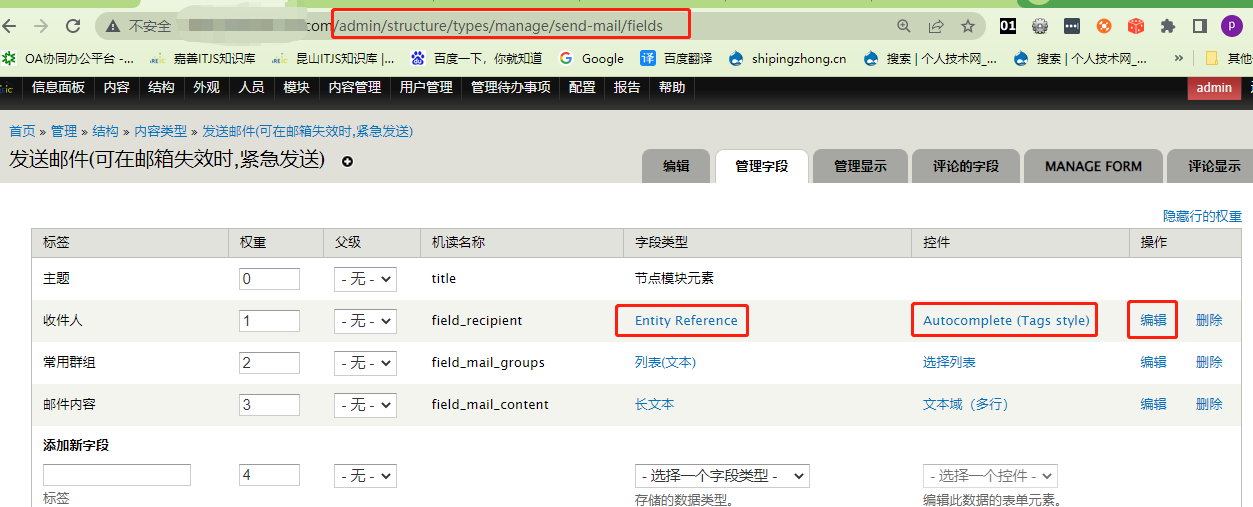Open the 内容管理 admin menu
The height and width of the screenshot is (507, 1253).
coord(355,87)
